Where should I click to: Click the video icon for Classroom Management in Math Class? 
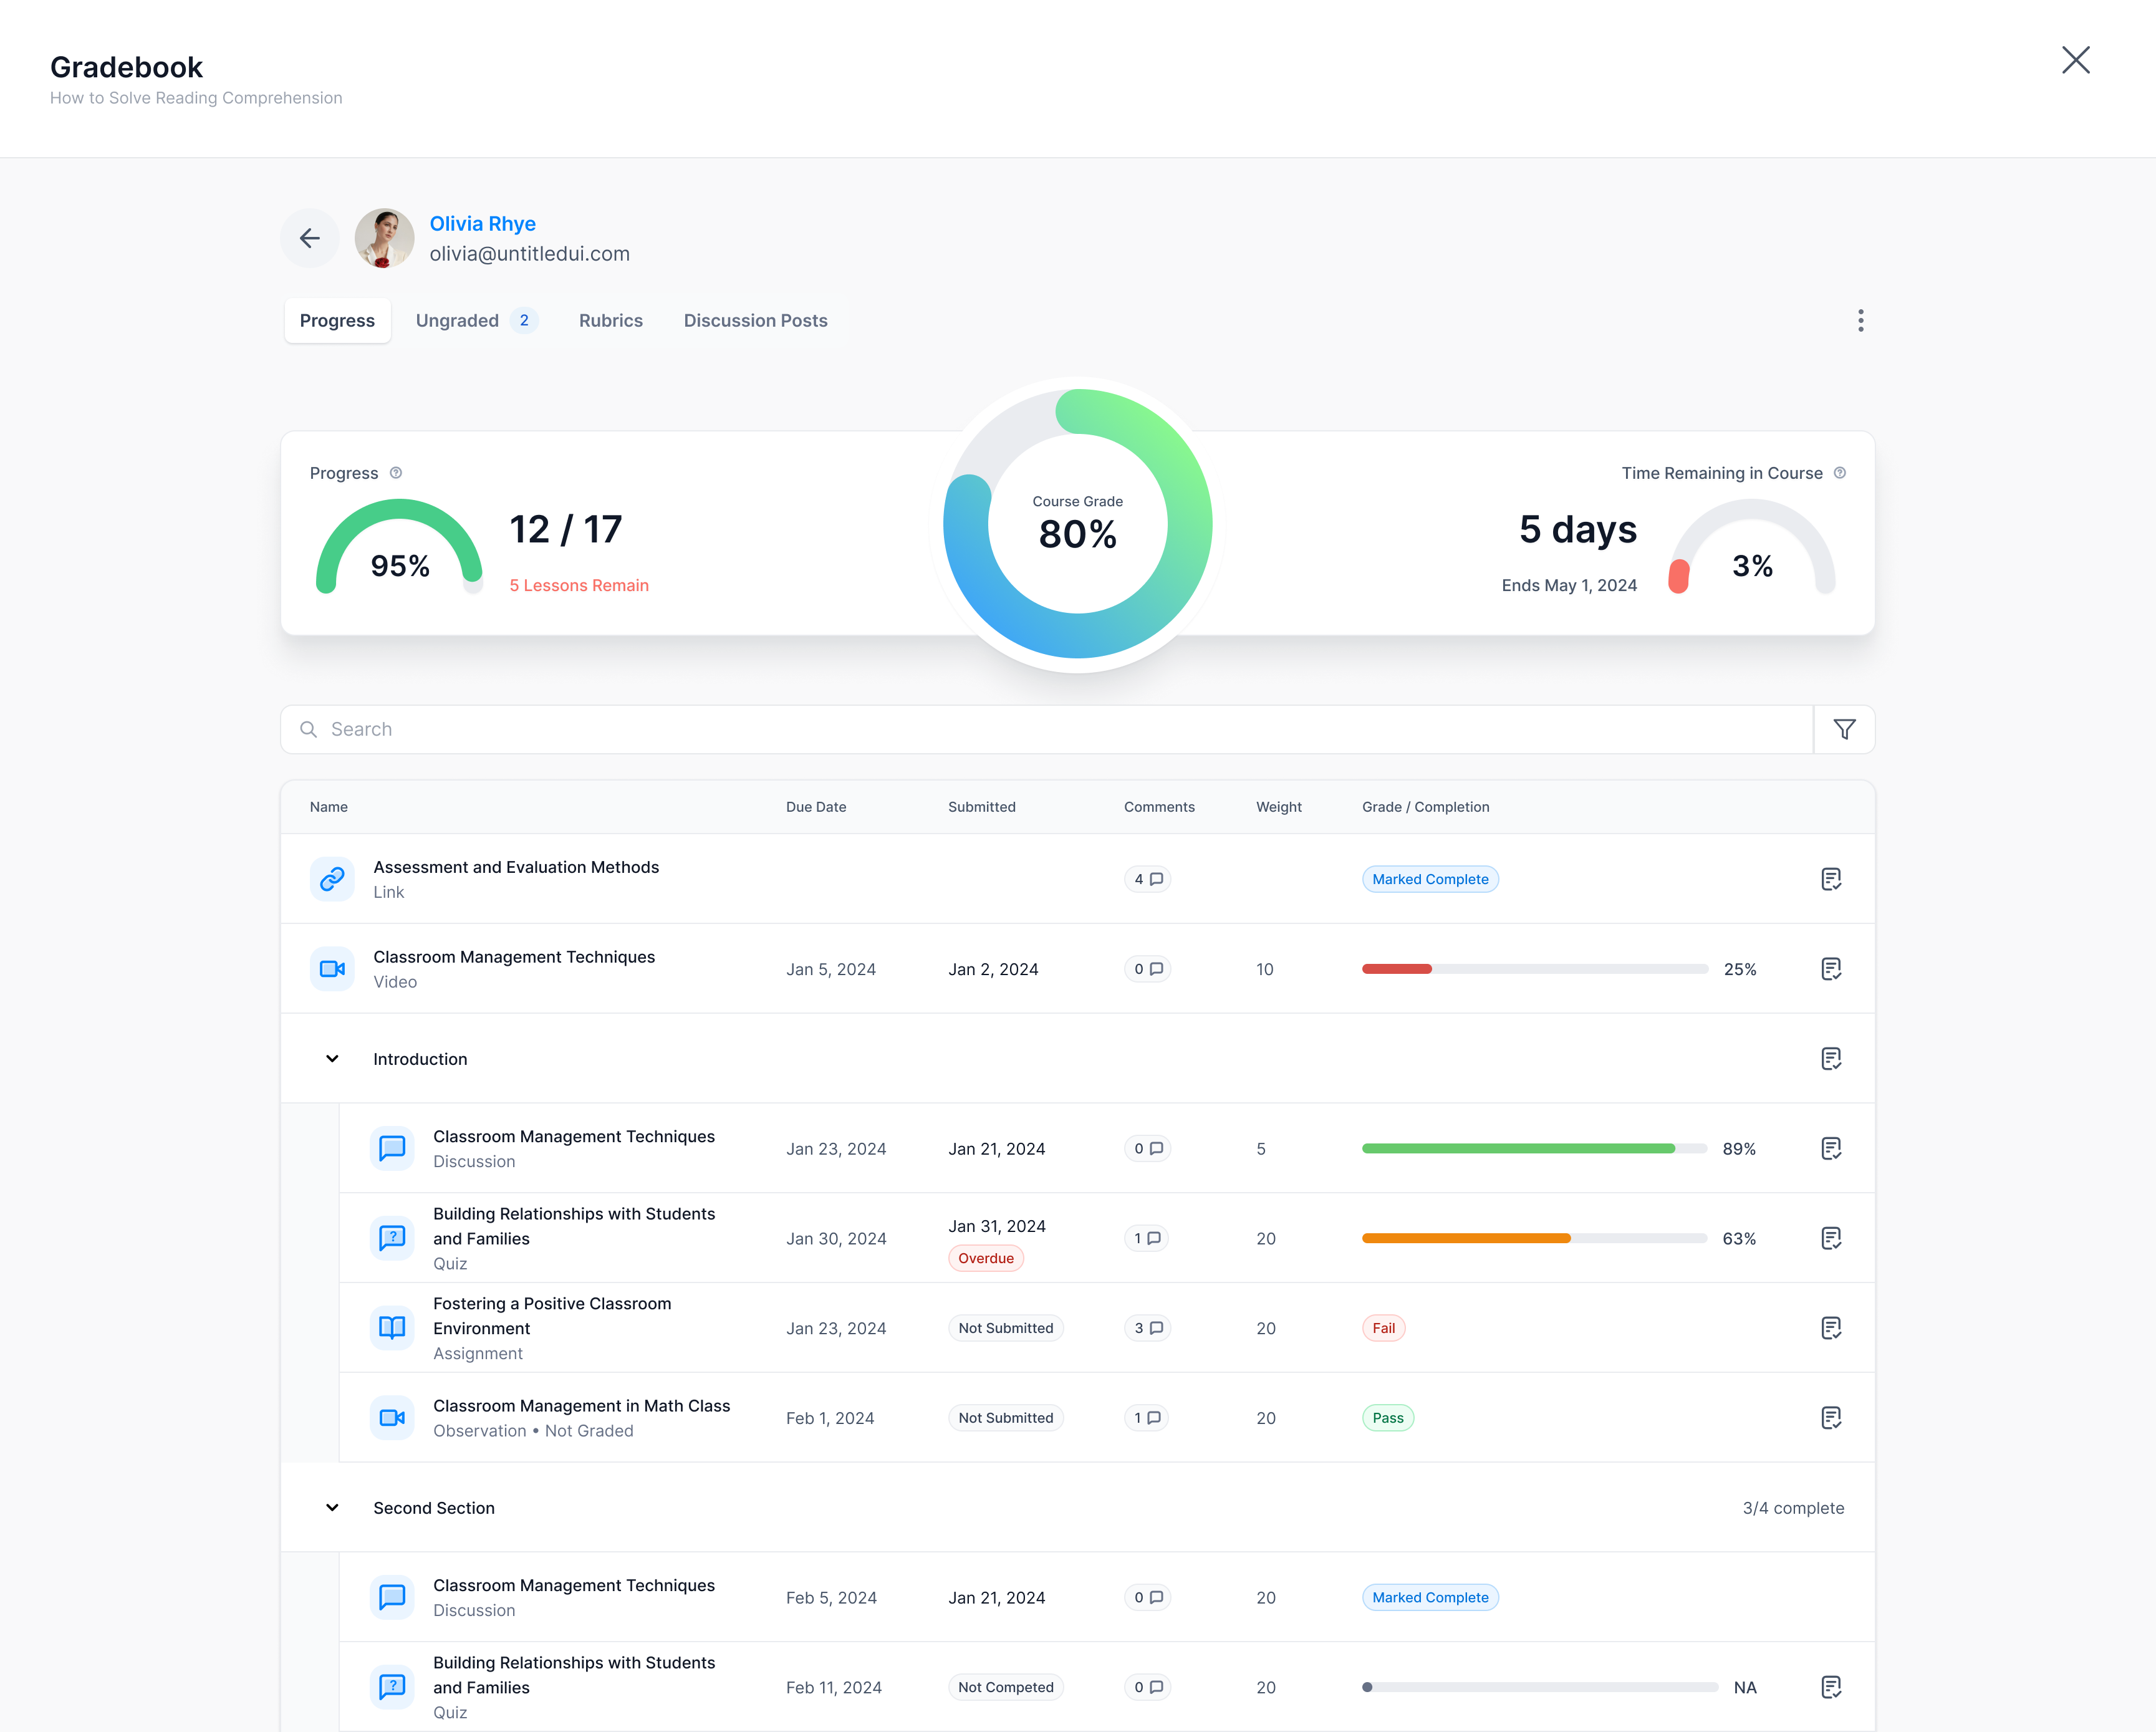point(392,1418)
